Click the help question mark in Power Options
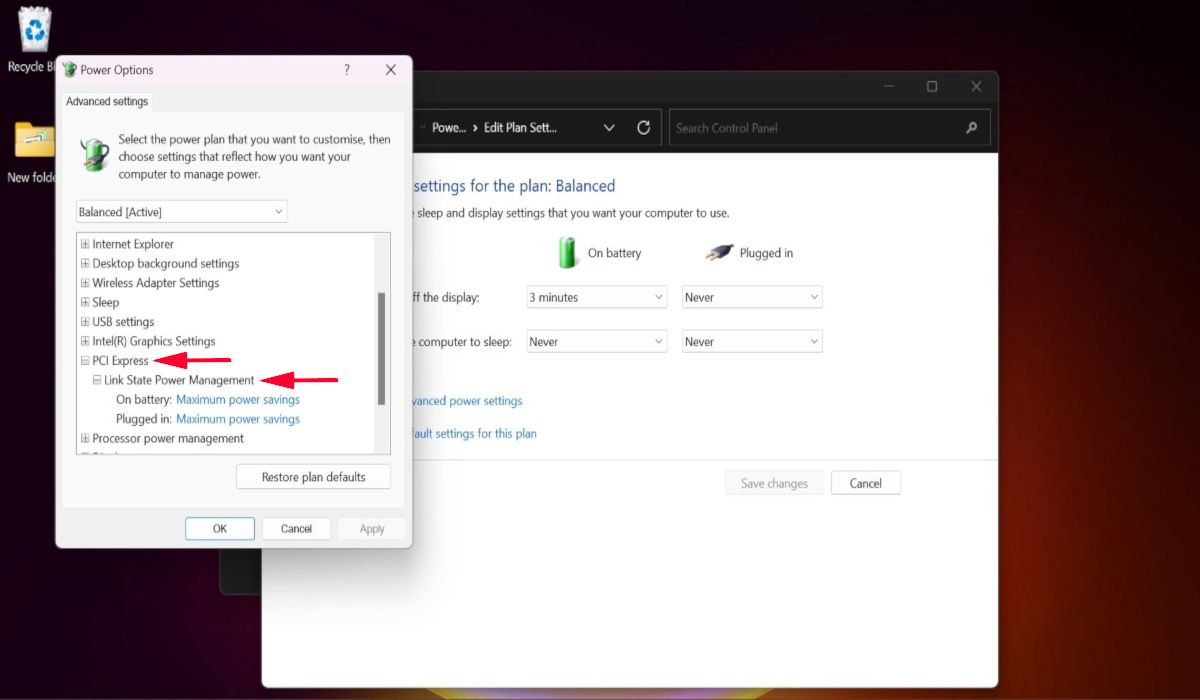The width and height of the screenshot is (1200, 700). pos(346,70)
